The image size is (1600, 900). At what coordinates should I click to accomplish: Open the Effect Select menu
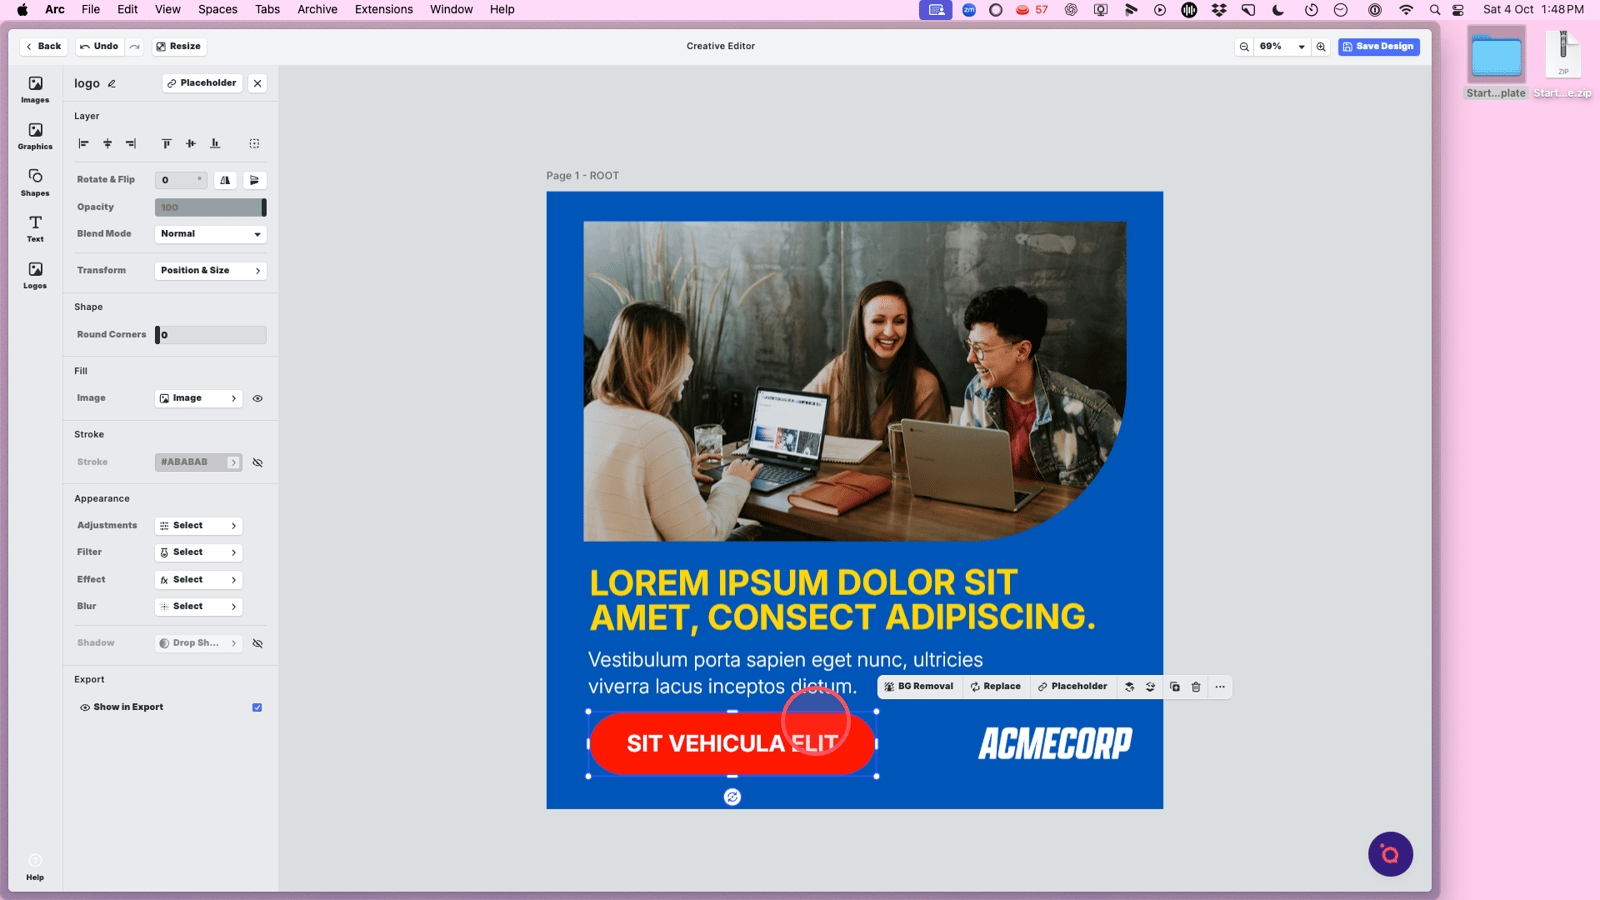point(199,580)
